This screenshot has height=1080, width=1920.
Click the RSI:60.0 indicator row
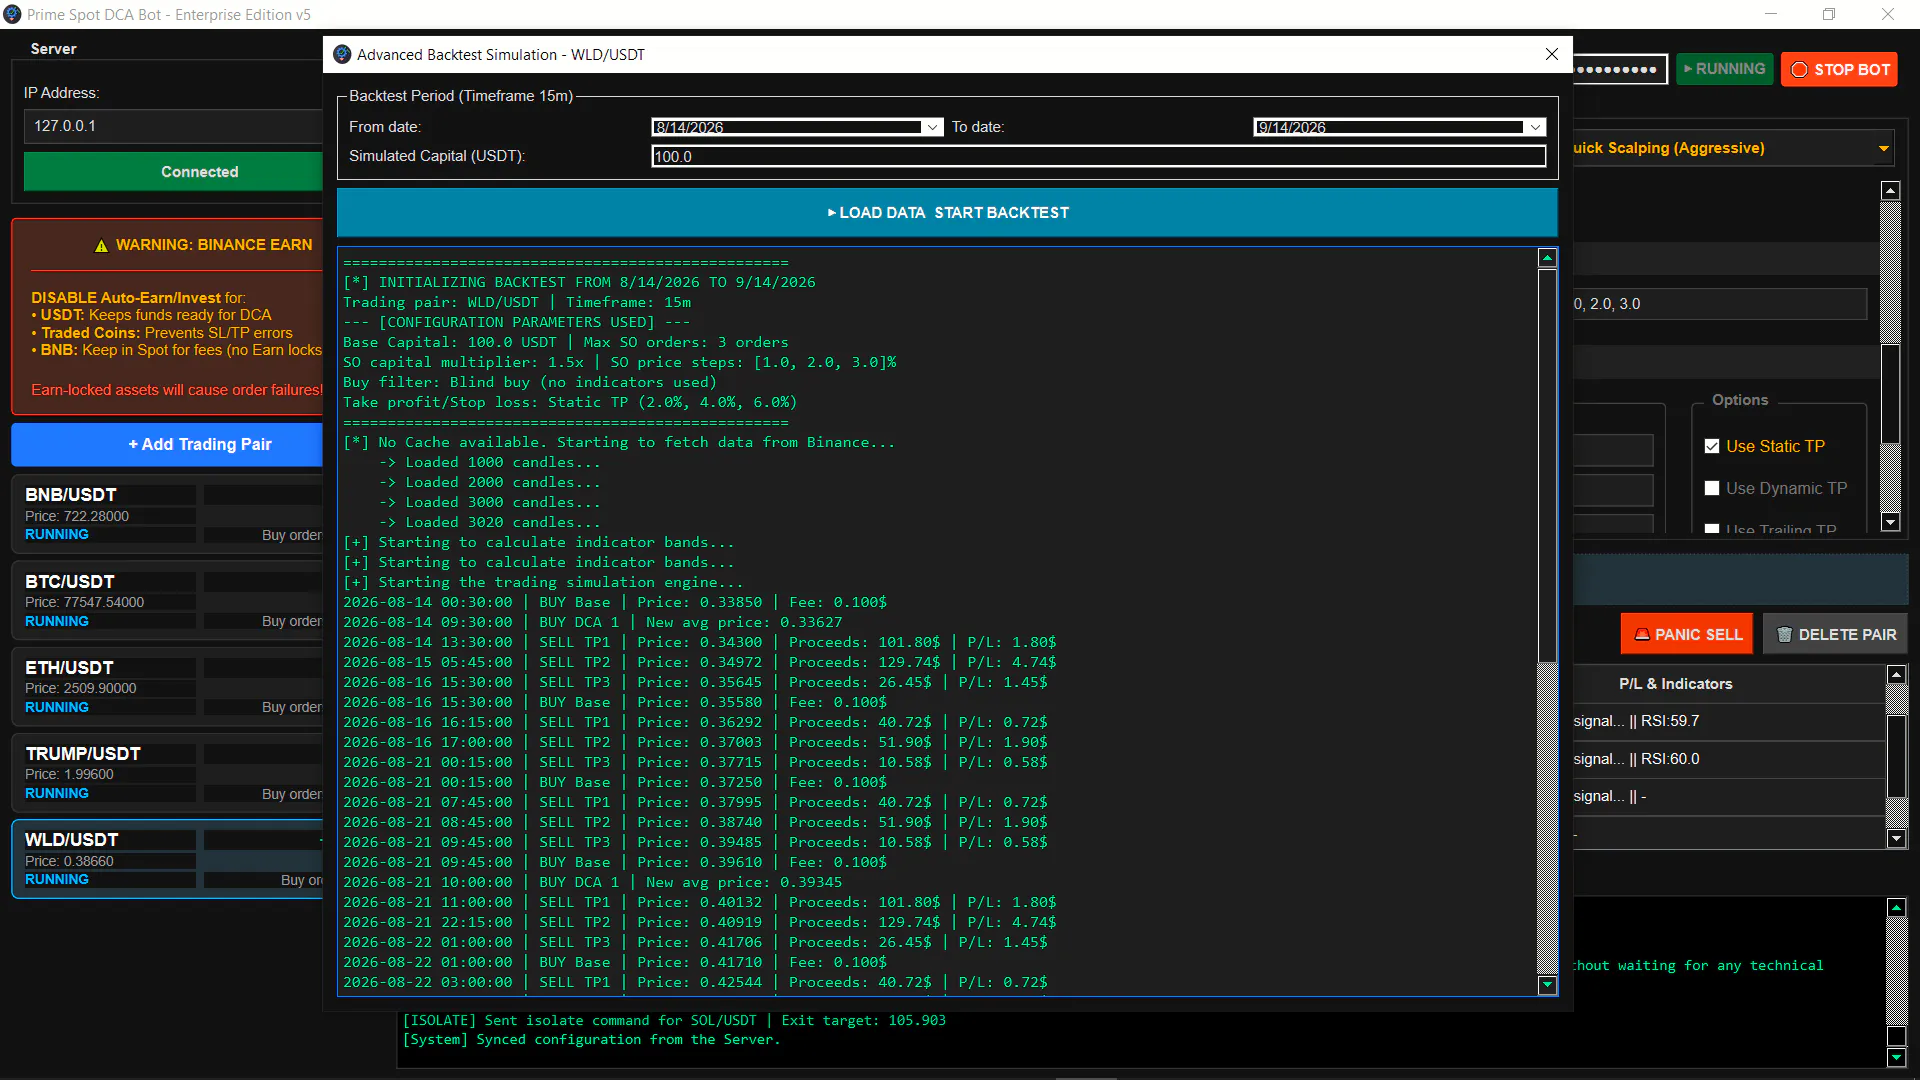[x=1728, y=759]
